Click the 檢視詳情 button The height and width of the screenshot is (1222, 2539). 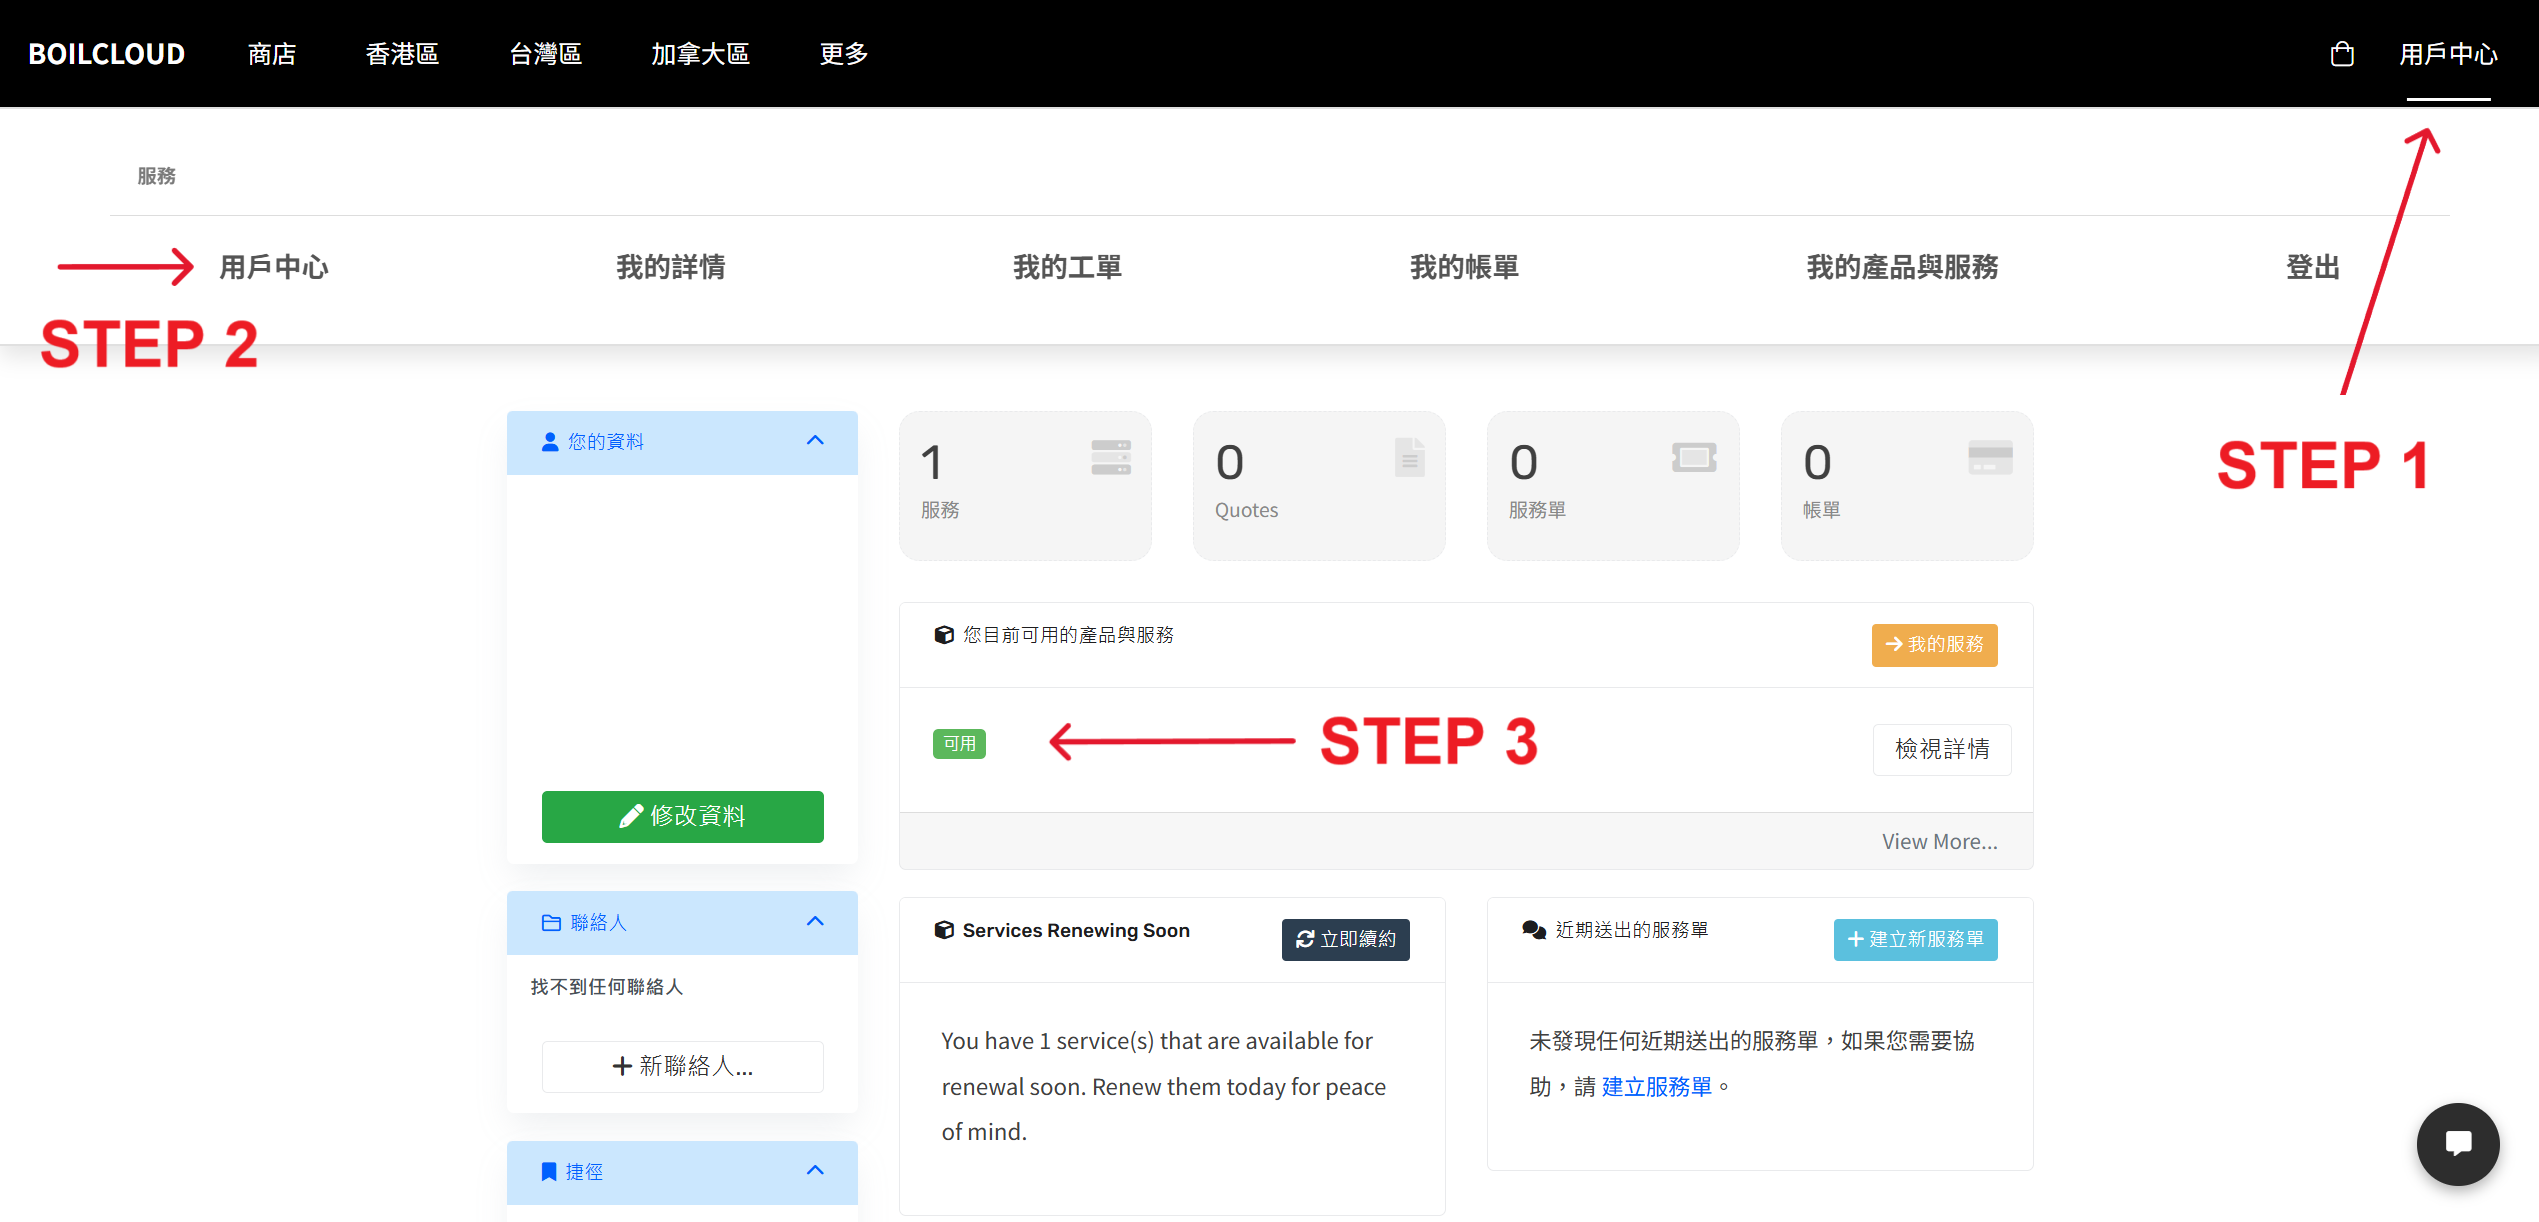(1942, 749)
